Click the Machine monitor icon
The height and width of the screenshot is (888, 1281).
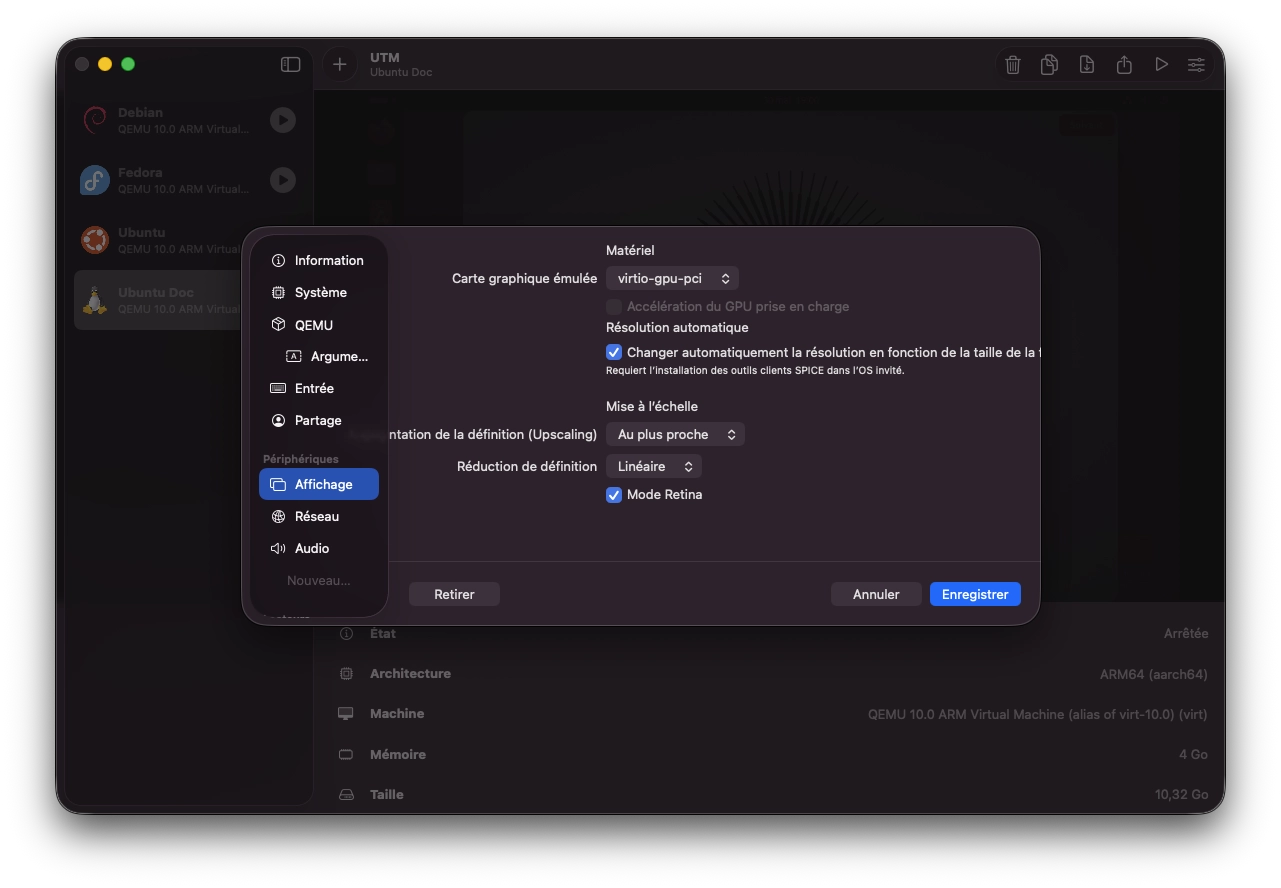pos(346,714)
